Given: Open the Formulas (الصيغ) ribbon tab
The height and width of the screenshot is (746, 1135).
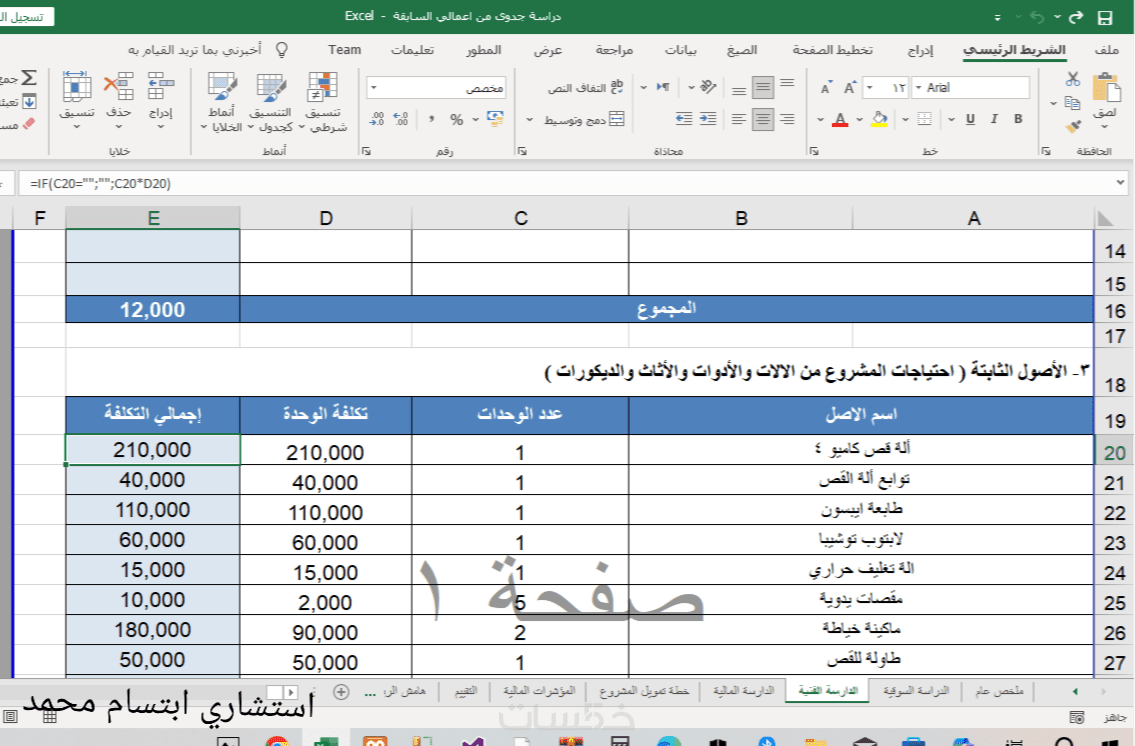Looking at the screenshot, I should tap(742, 50).
